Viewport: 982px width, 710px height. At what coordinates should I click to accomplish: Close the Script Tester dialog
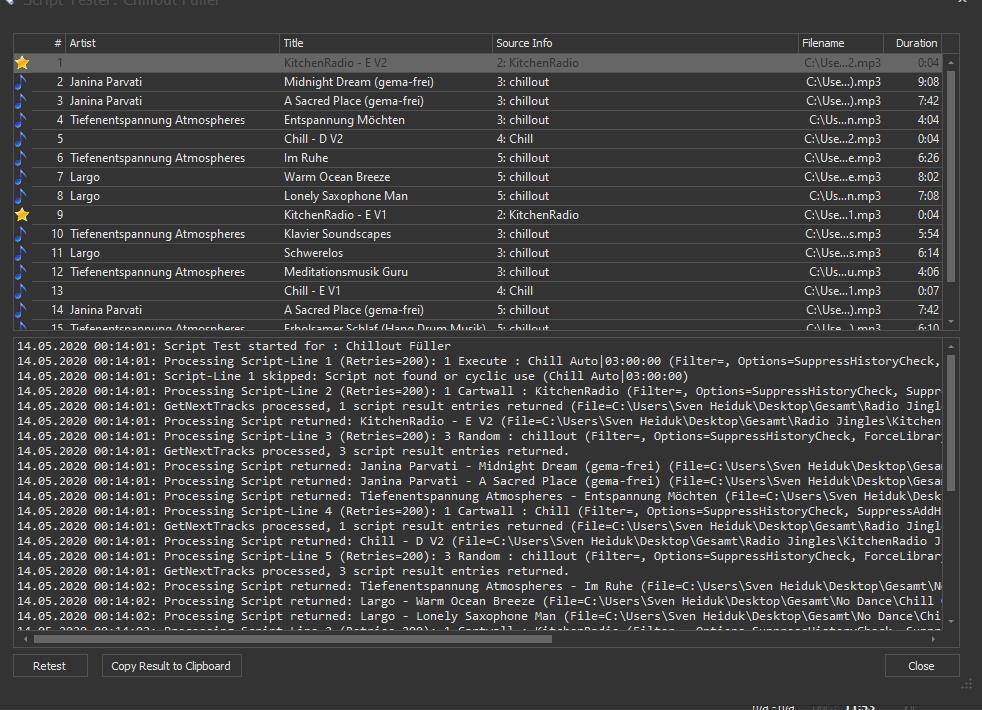[921, 666]
